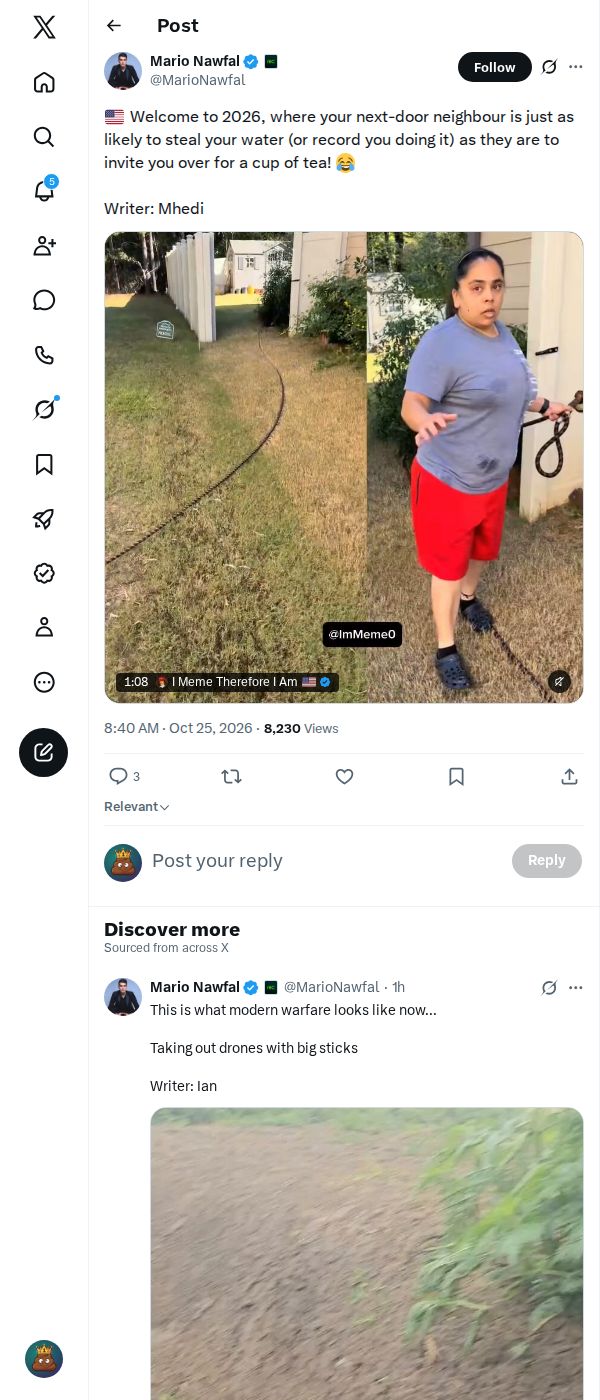
Task: Open the post's three-dot more menu
Action: [x=575, y=67]
